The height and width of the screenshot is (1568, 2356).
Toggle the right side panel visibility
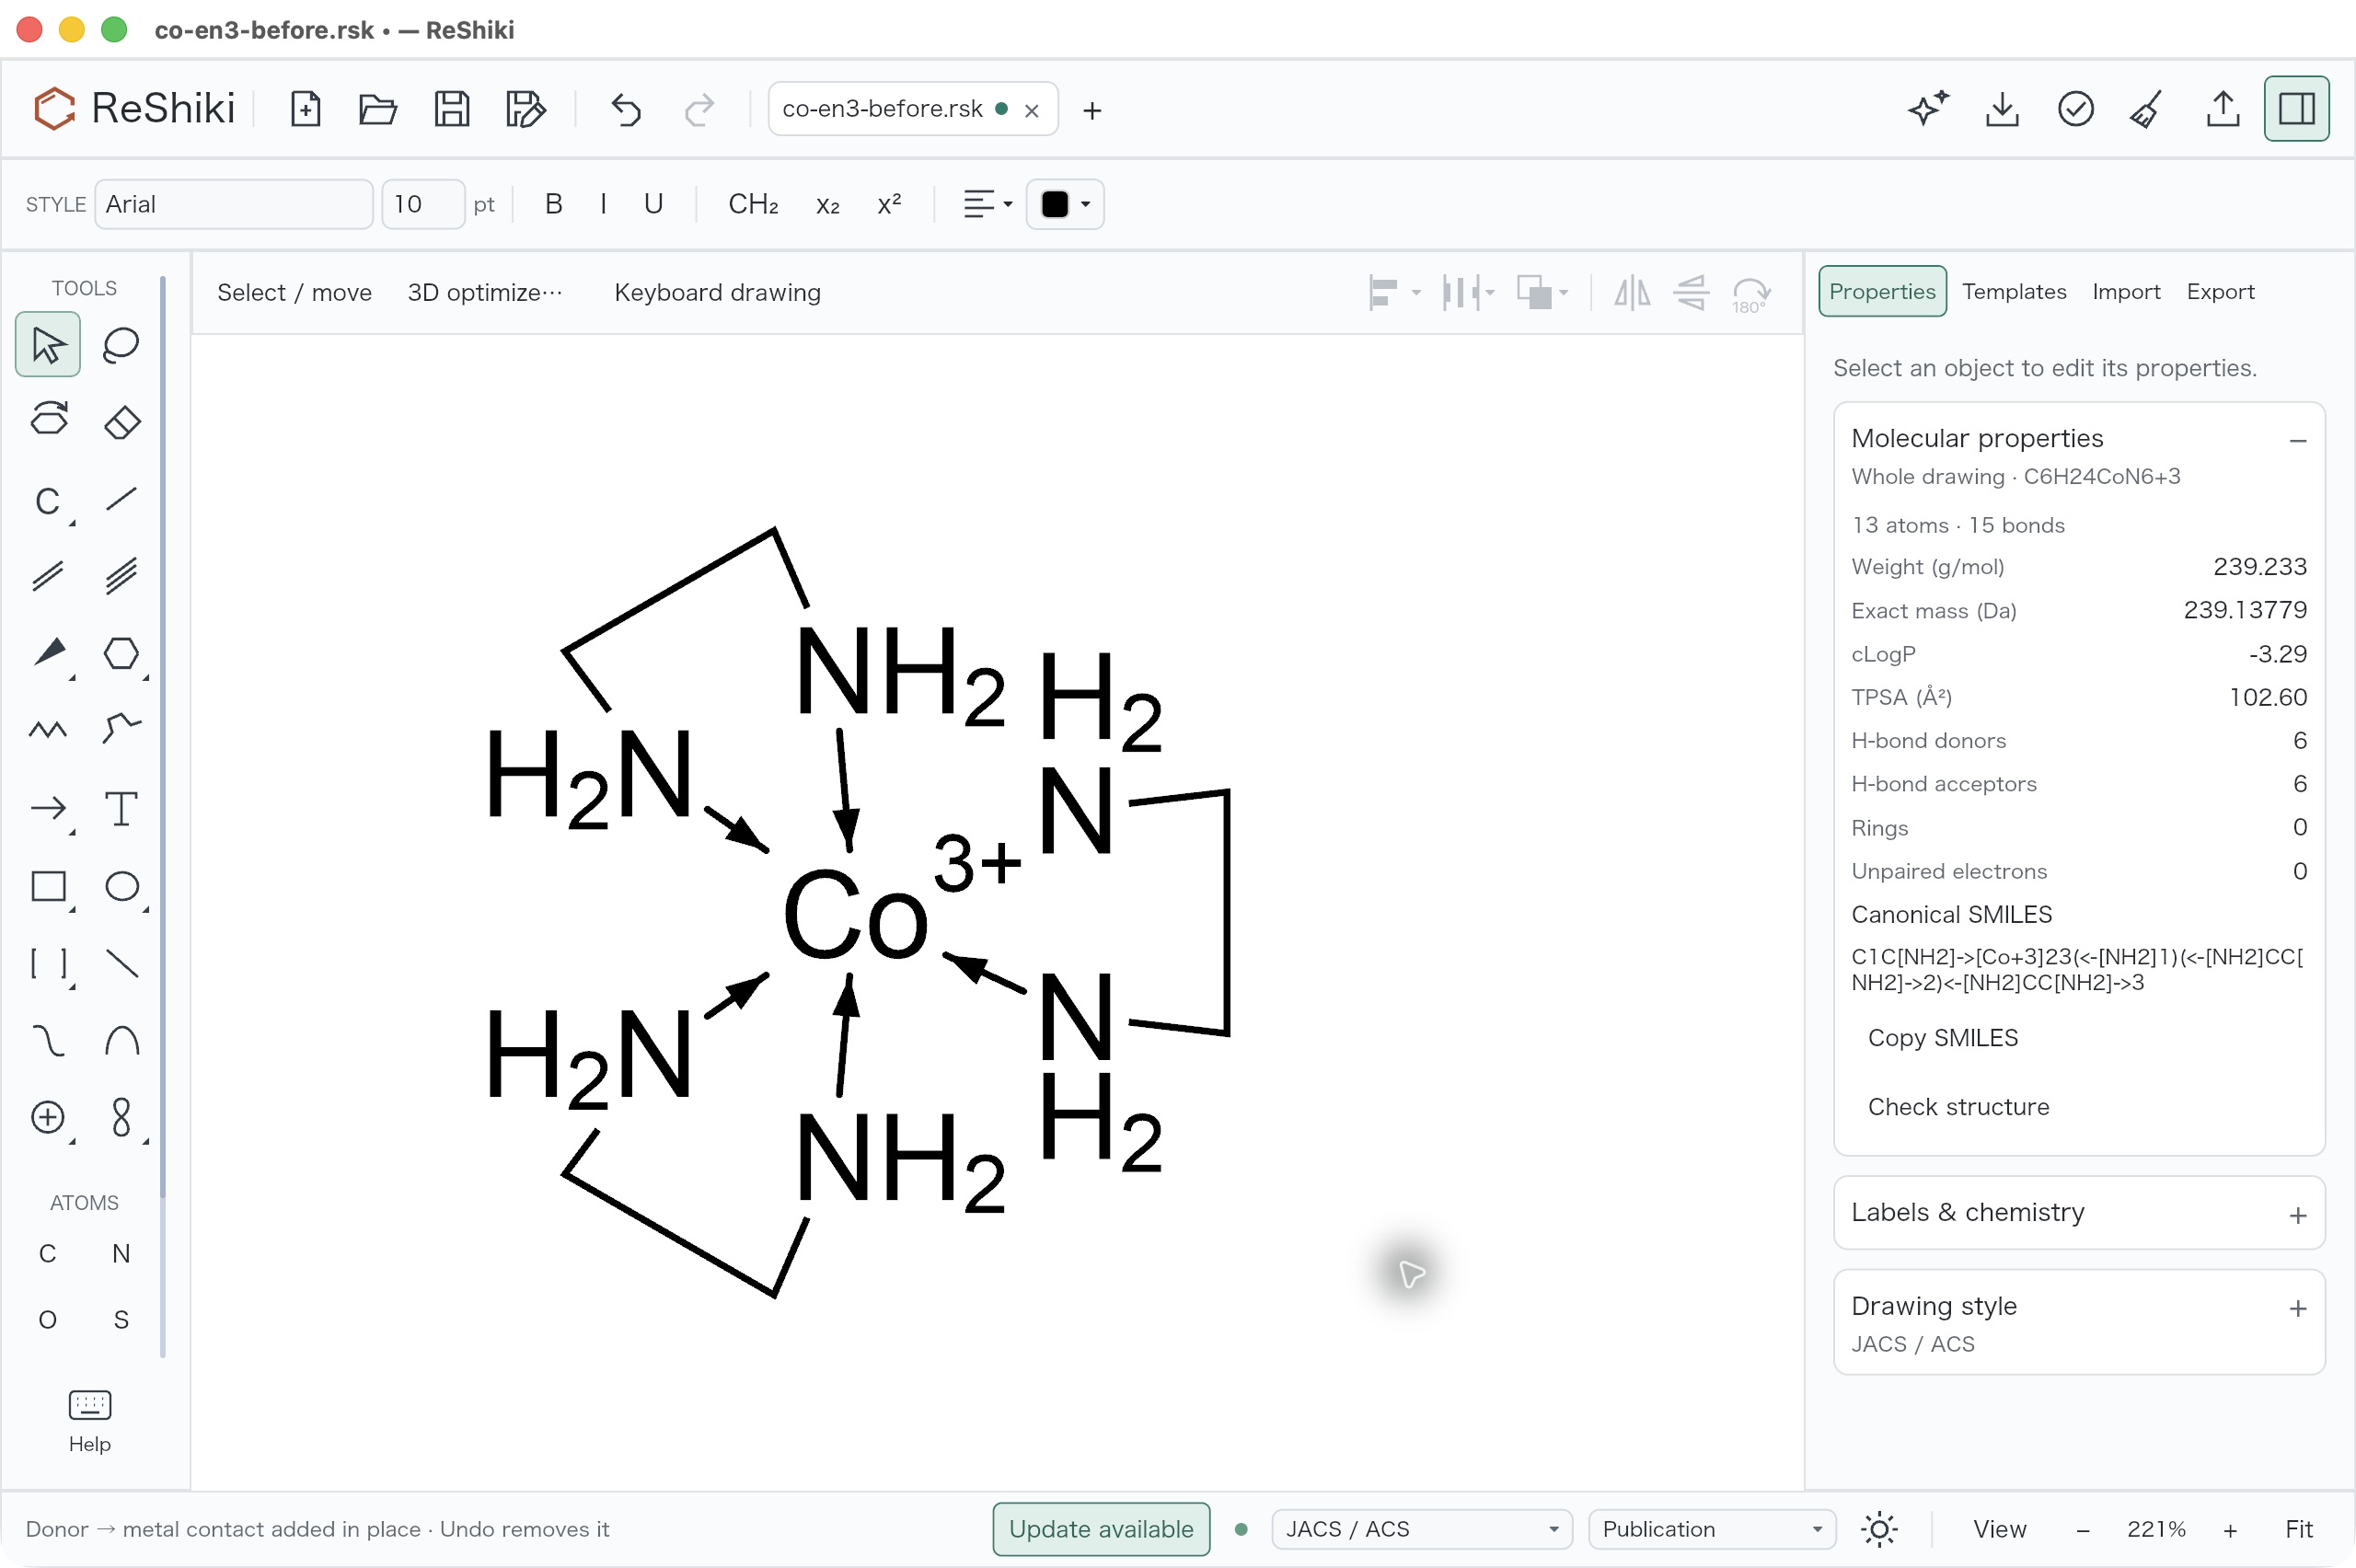tap(2296, 109)
